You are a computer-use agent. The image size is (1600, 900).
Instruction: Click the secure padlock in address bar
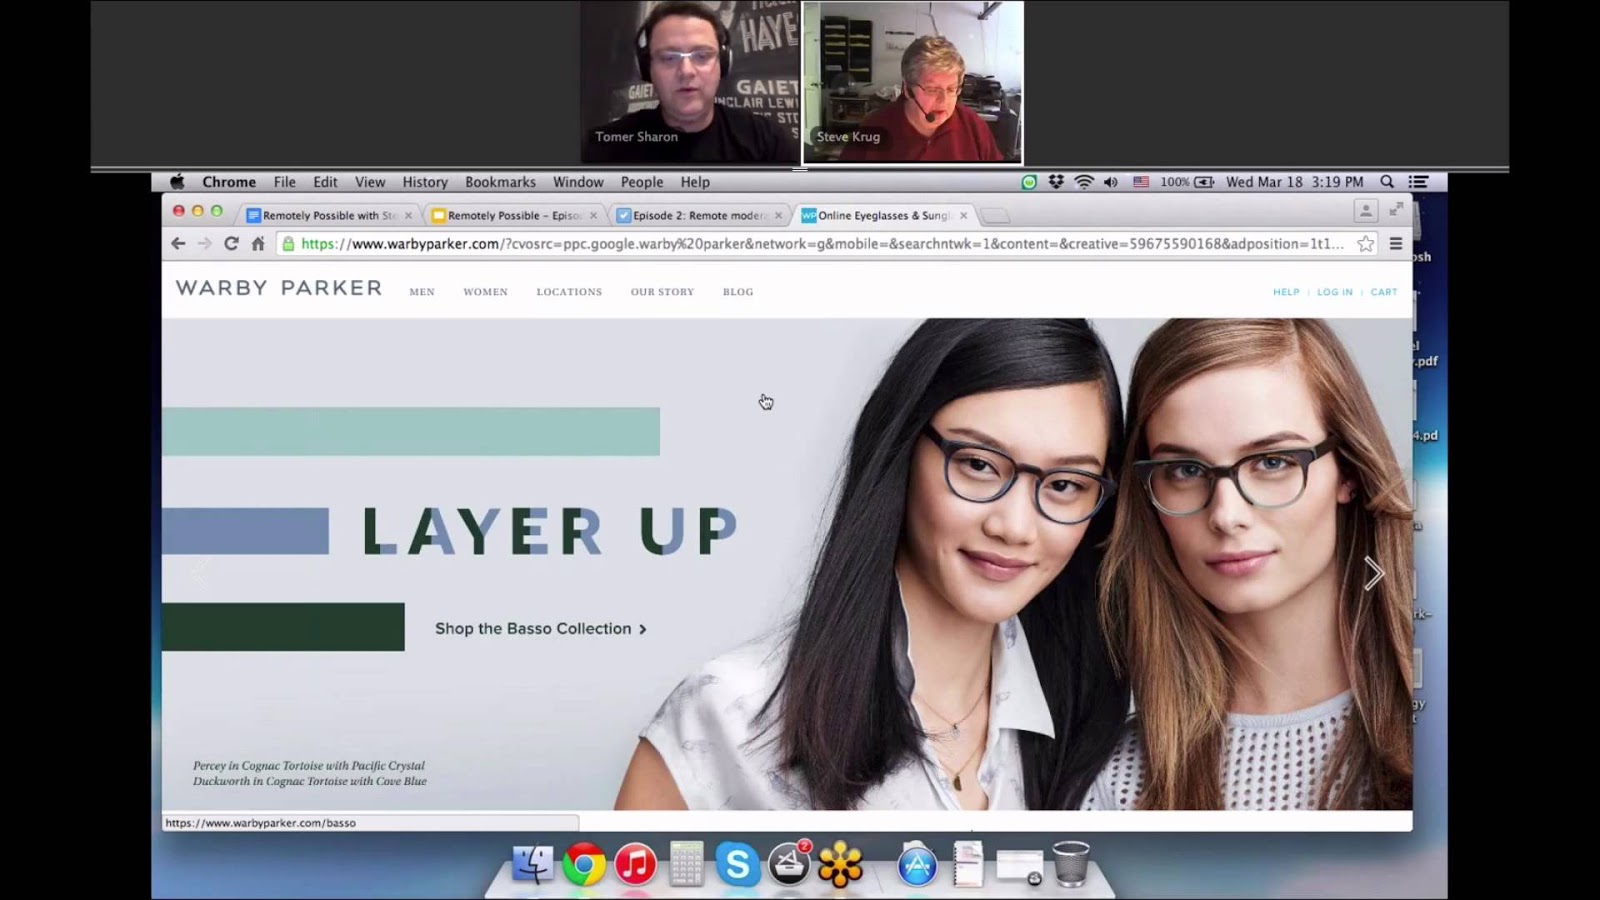(x=288, y=244)
